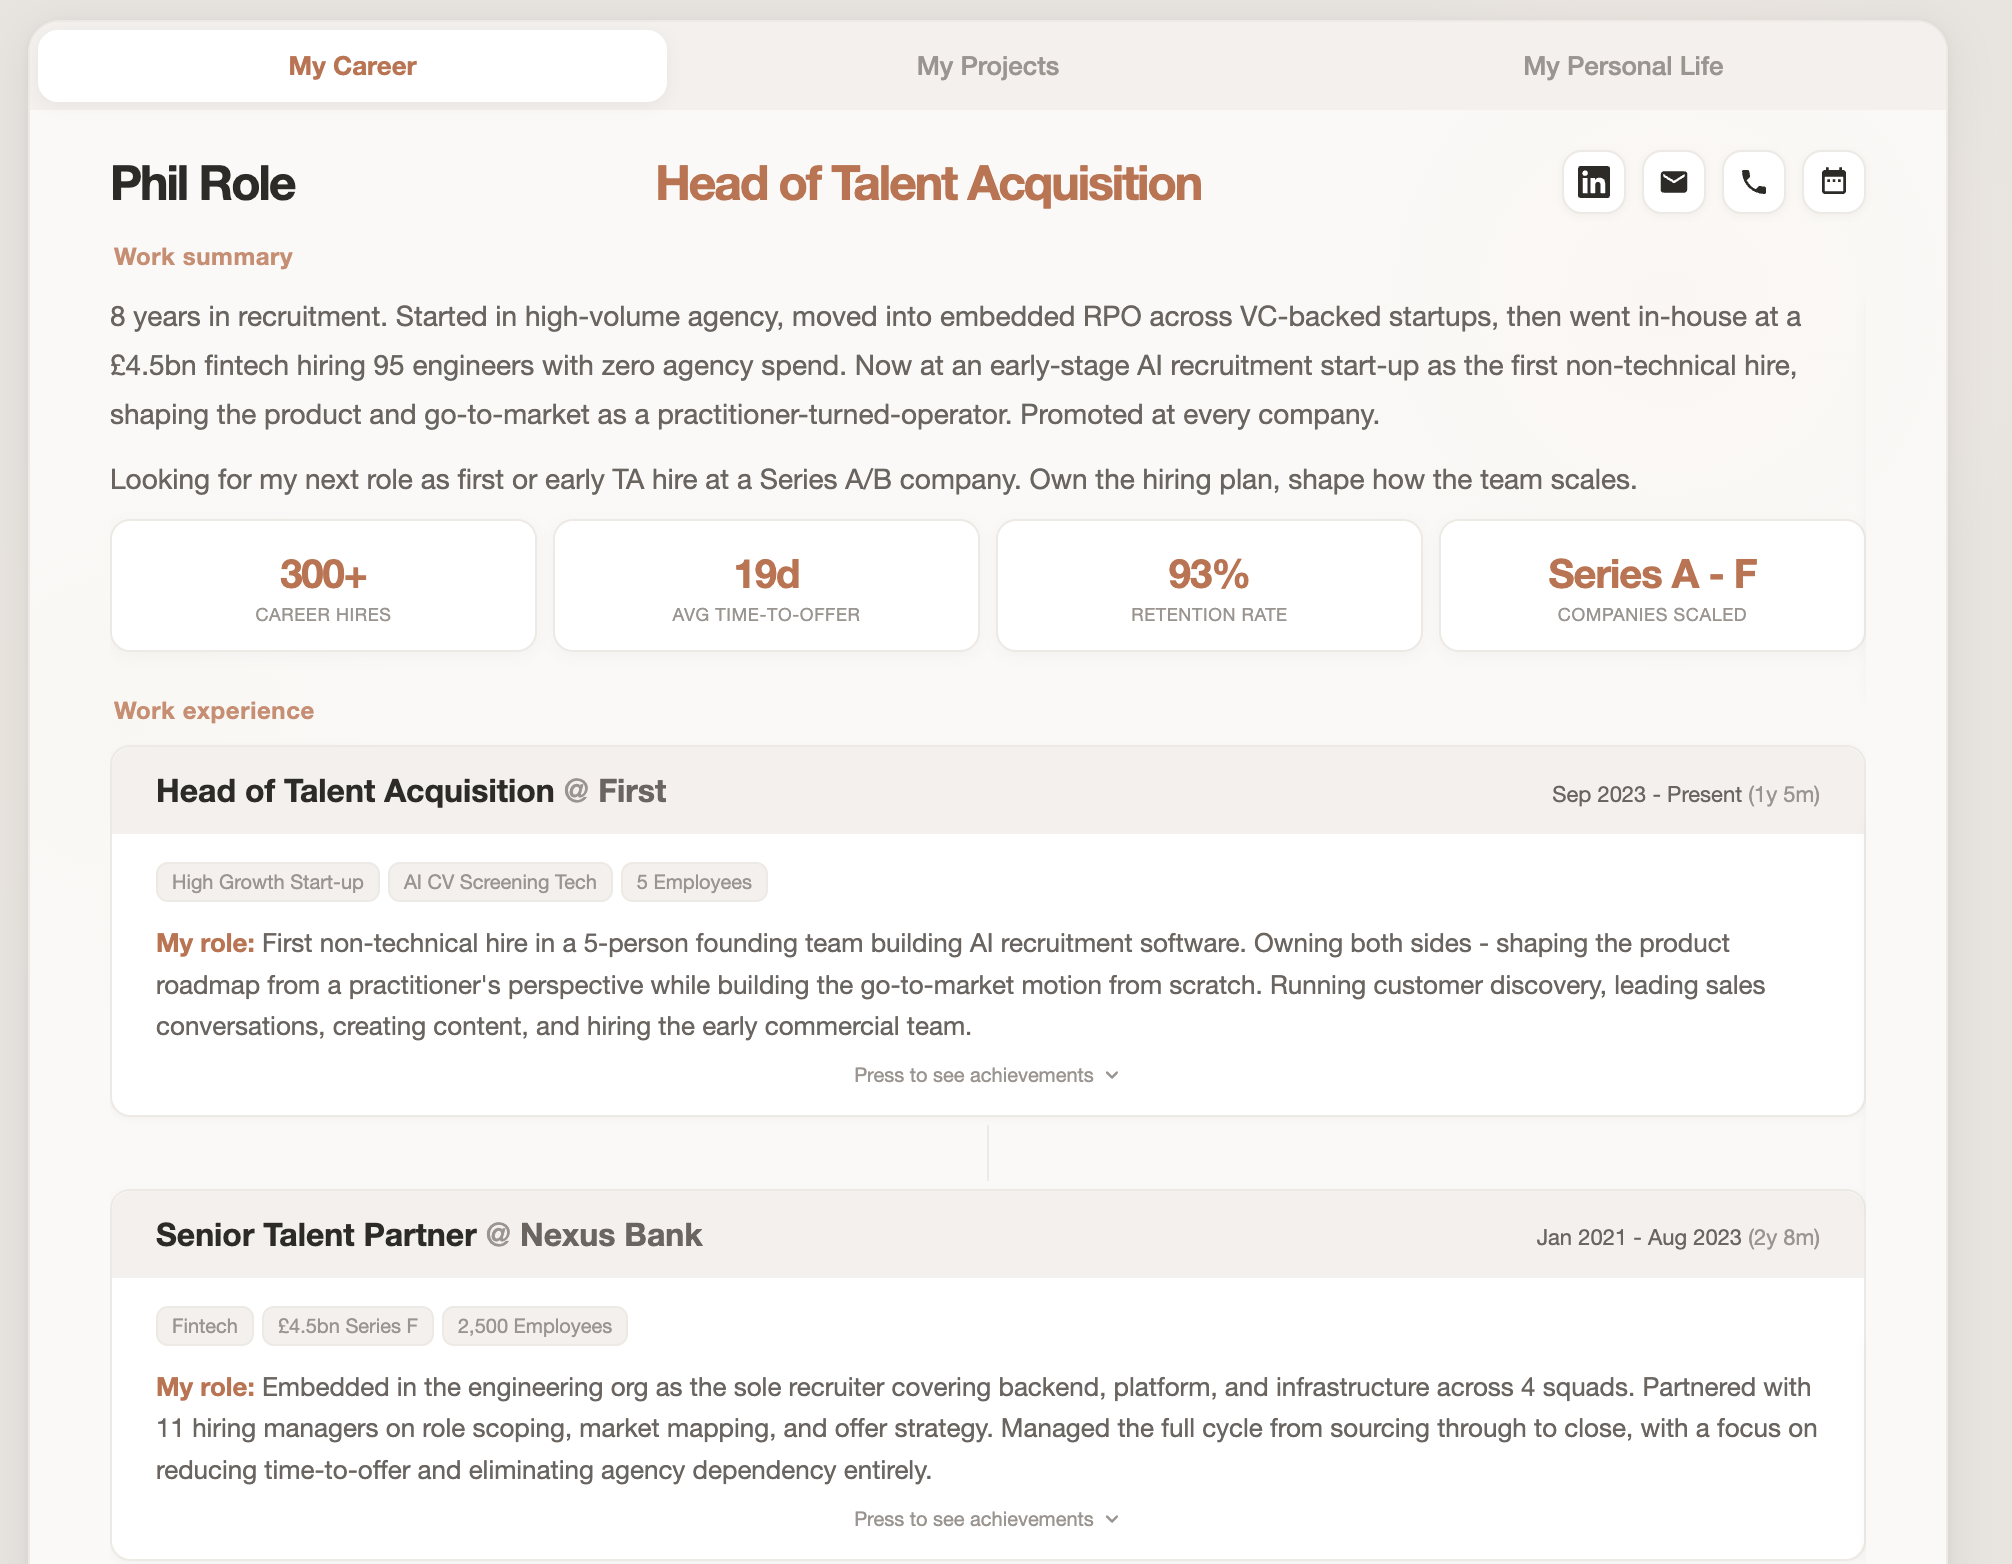This screenshot has height=1564, width=2012.
Task: Click the 93% Retention Rate card
Action: point(1209,585)
